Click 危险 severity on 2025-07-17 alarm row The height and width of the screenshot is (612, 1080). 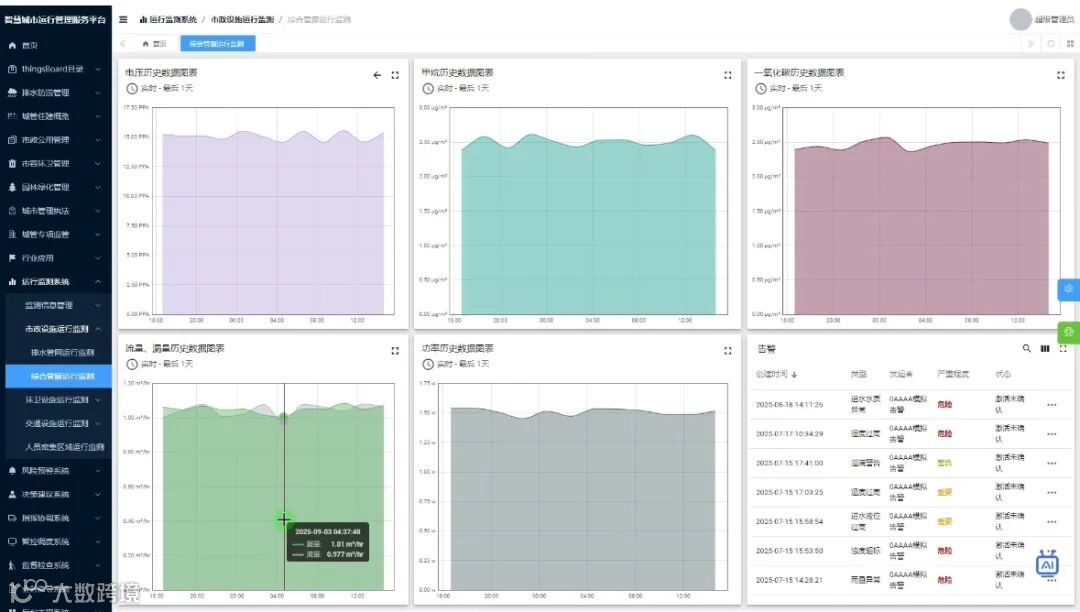[x=944, y=434]
